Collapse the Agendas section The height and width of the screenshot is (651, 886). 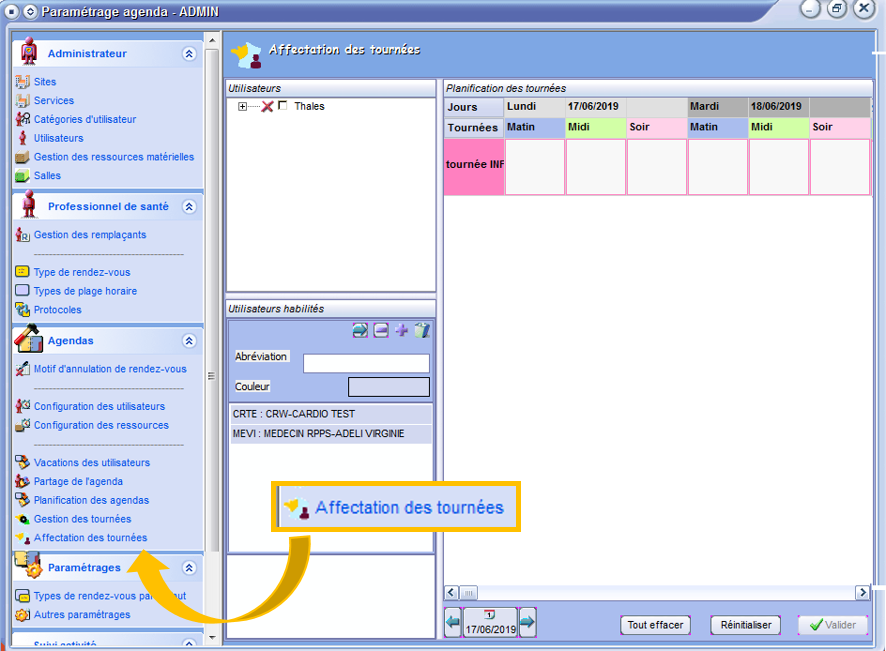pos(189,341)
